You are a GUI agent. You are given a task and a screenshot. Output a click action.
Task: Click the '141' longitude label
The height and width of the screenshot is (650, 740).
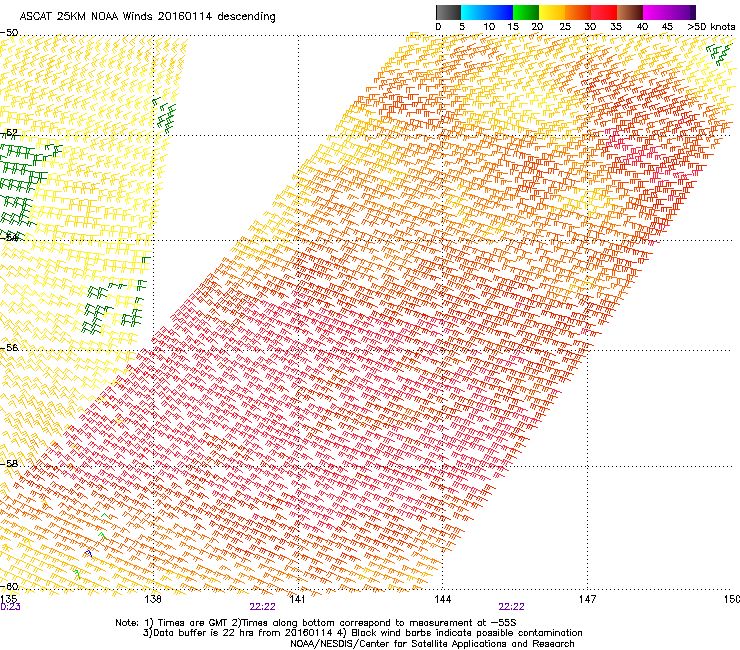pyautogui.click(x=297, y=599)
